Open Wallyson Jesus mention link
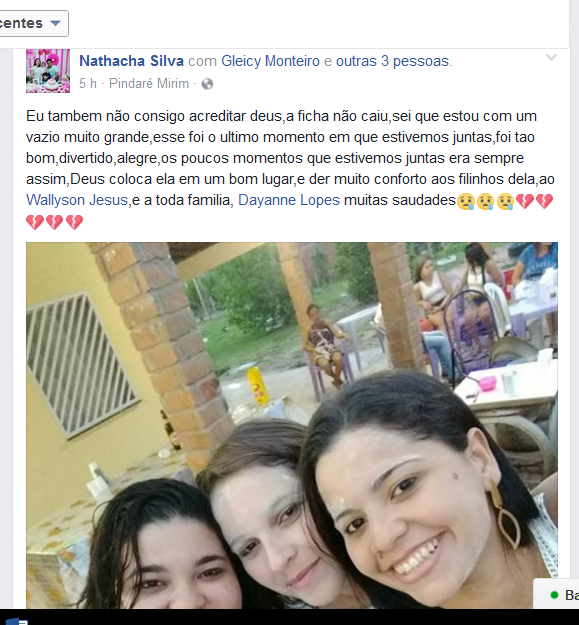This screenshot has width=579, height=625. click(x=77, y=200)
